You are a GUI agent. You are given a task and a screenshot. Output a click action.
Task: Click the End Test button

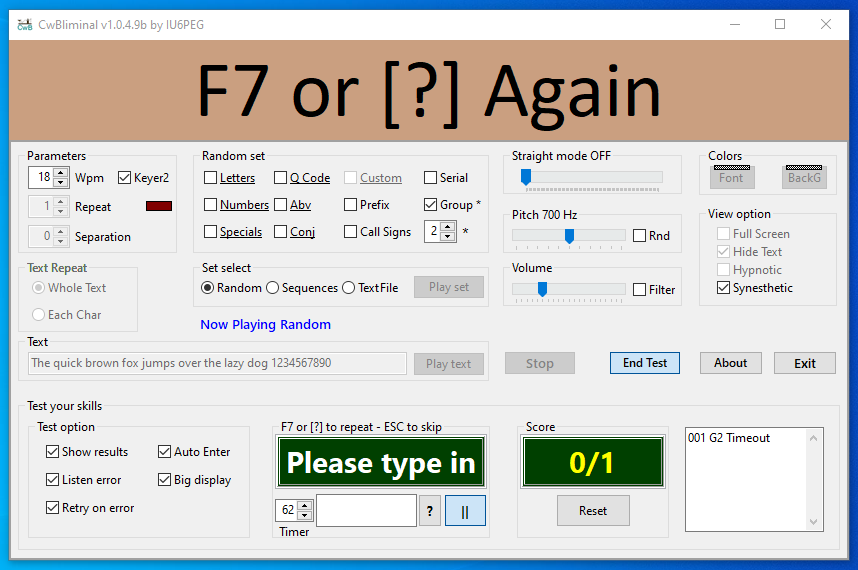pyautogui.click(x=645, y=363)
